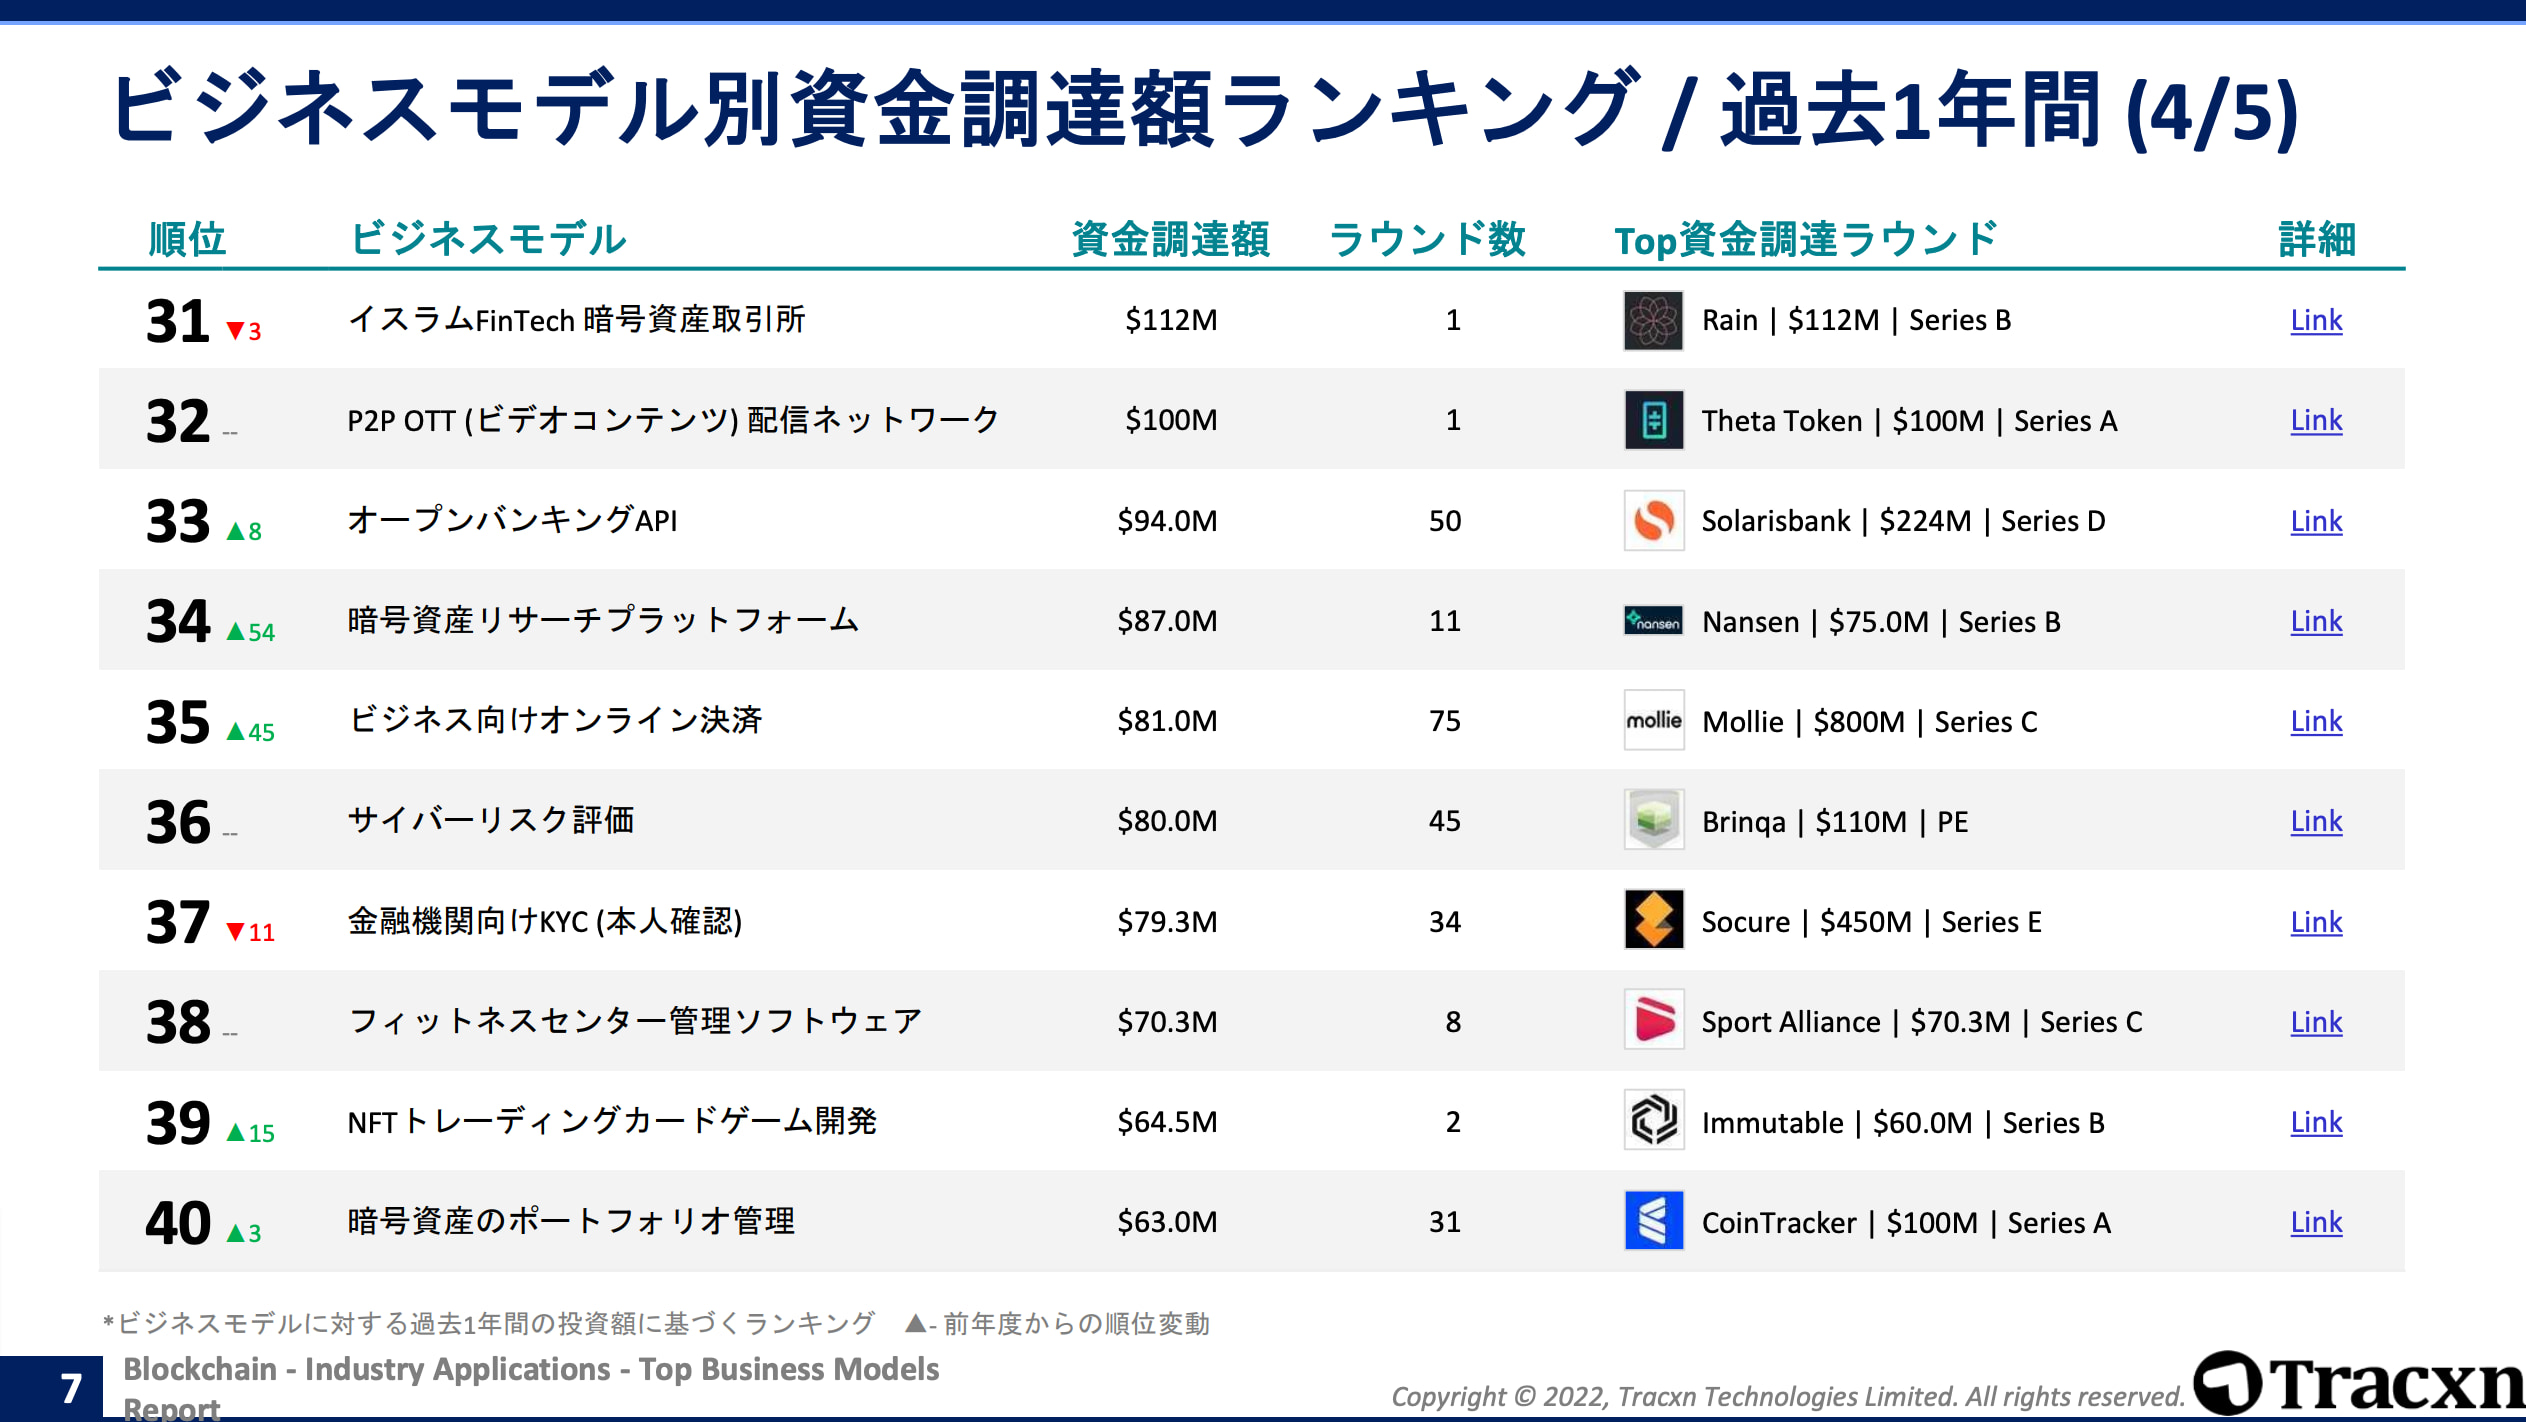
Task: Click the Sport Alliance logo
Action: [1652, 1021]
